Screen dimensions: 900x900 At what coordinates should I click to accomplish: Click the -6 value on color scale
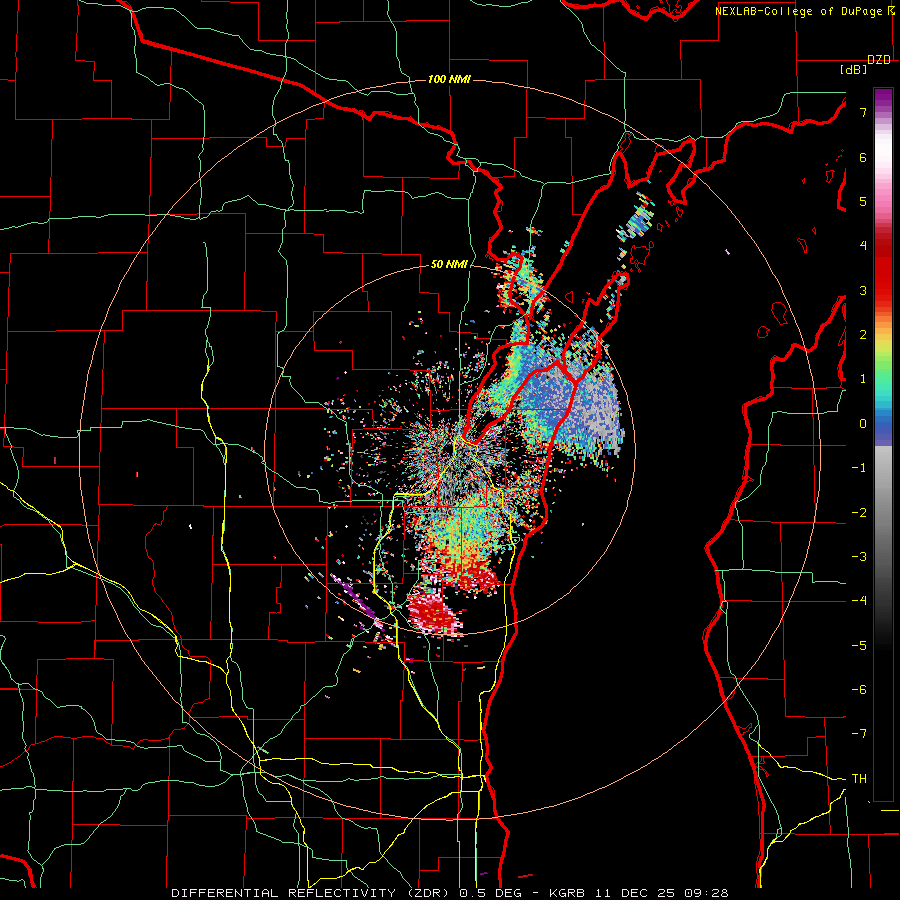(x=859, y=689)
